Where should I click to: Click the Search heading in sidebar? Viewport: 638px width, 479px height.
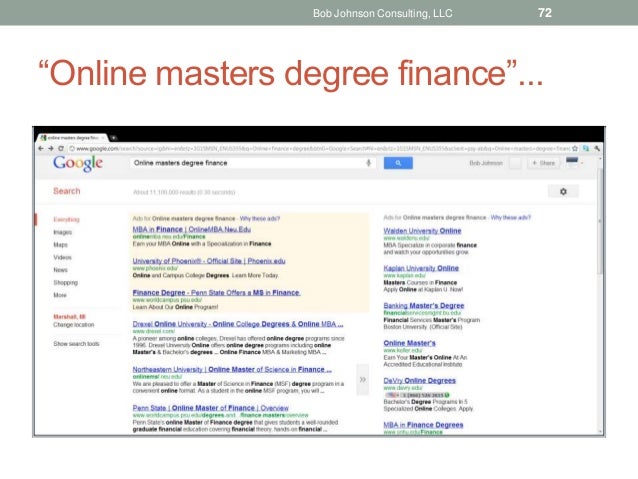click(x=67, y=191)
